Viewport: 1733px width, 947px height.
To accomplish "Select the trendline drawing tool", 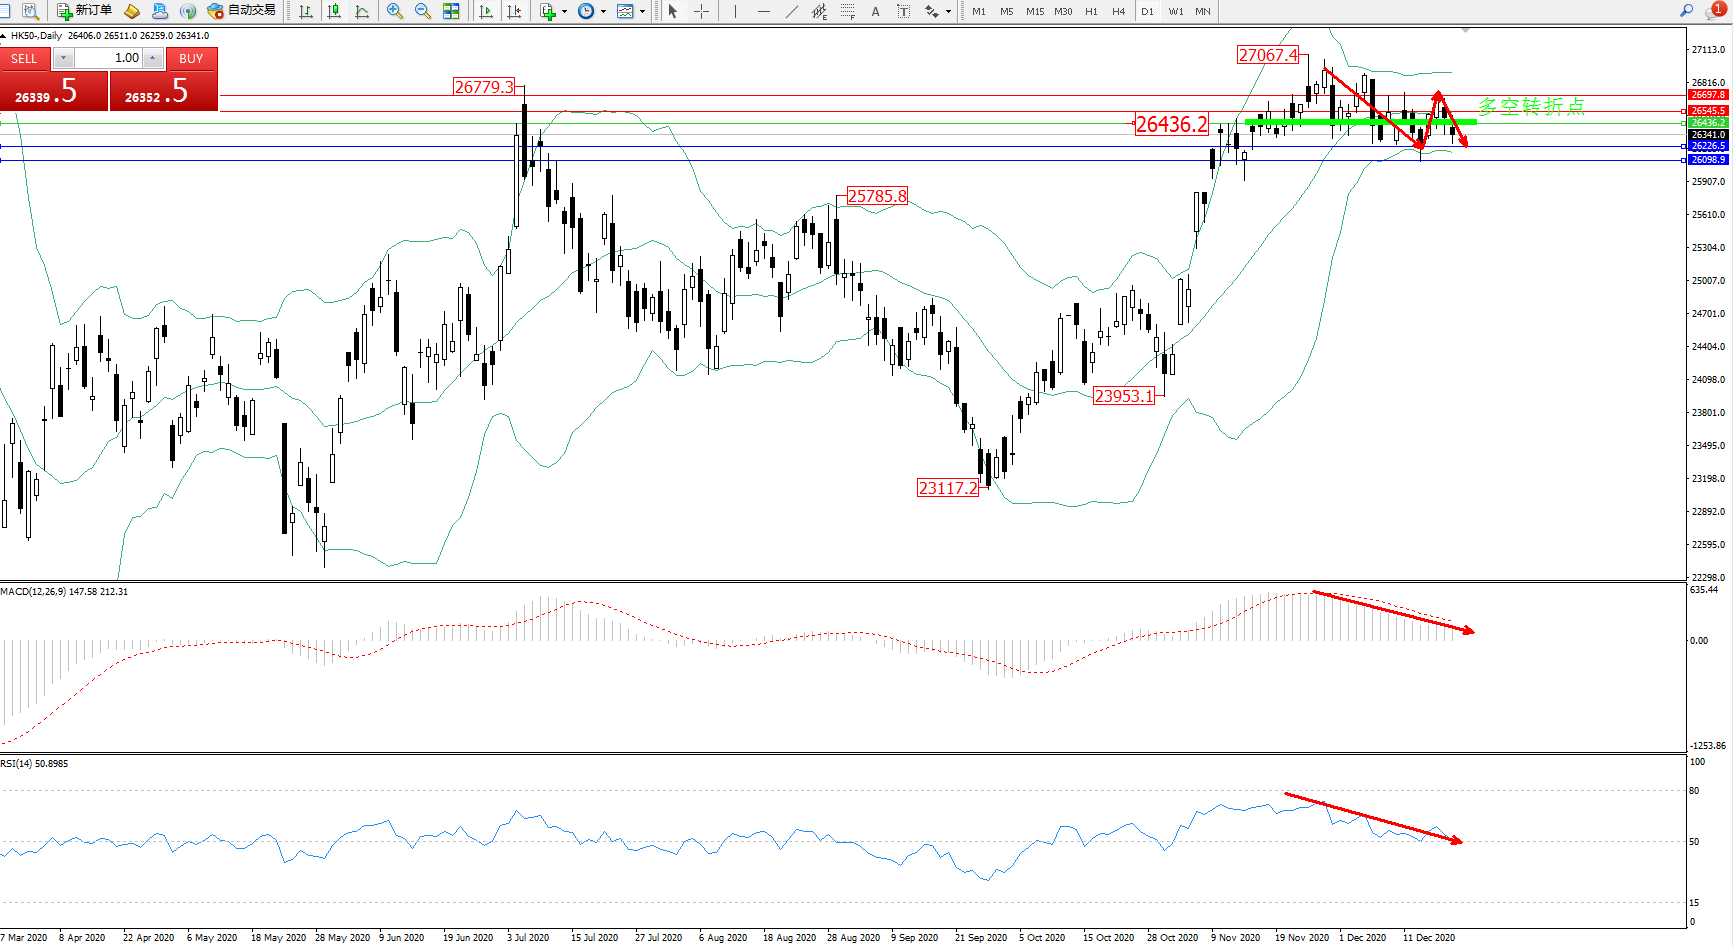I will pos(791,11).
